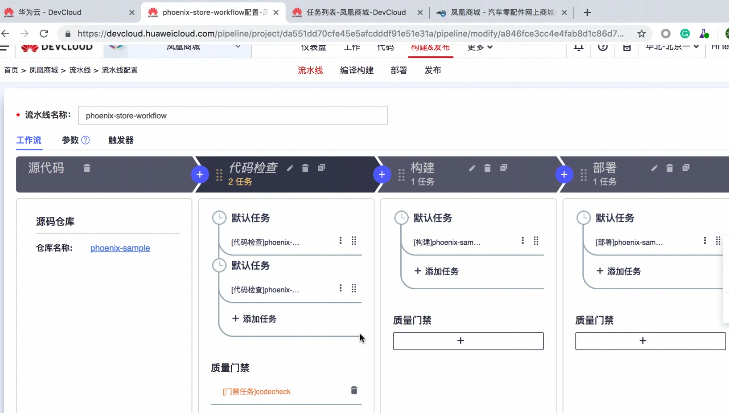Copy the 构建 stage icon
The image size is (729, 413).
504,167
